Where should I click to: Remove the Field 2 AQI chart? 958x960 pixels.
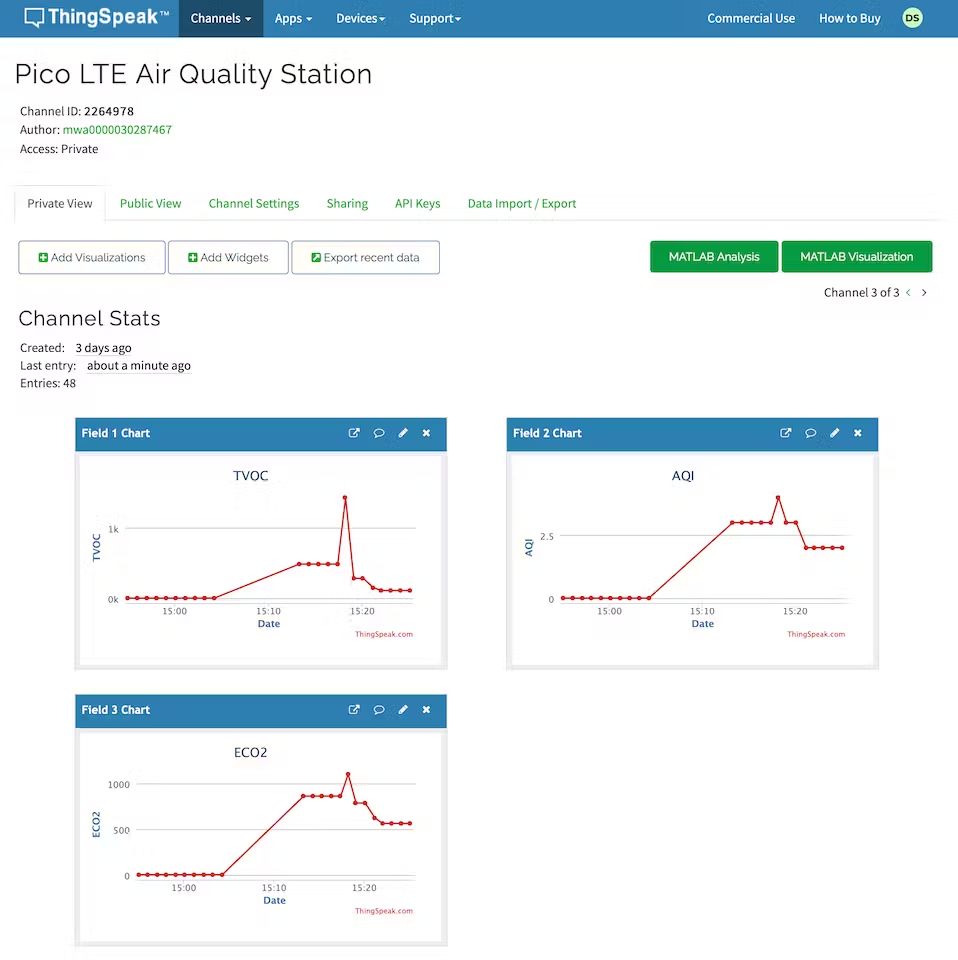click(858, 433)
